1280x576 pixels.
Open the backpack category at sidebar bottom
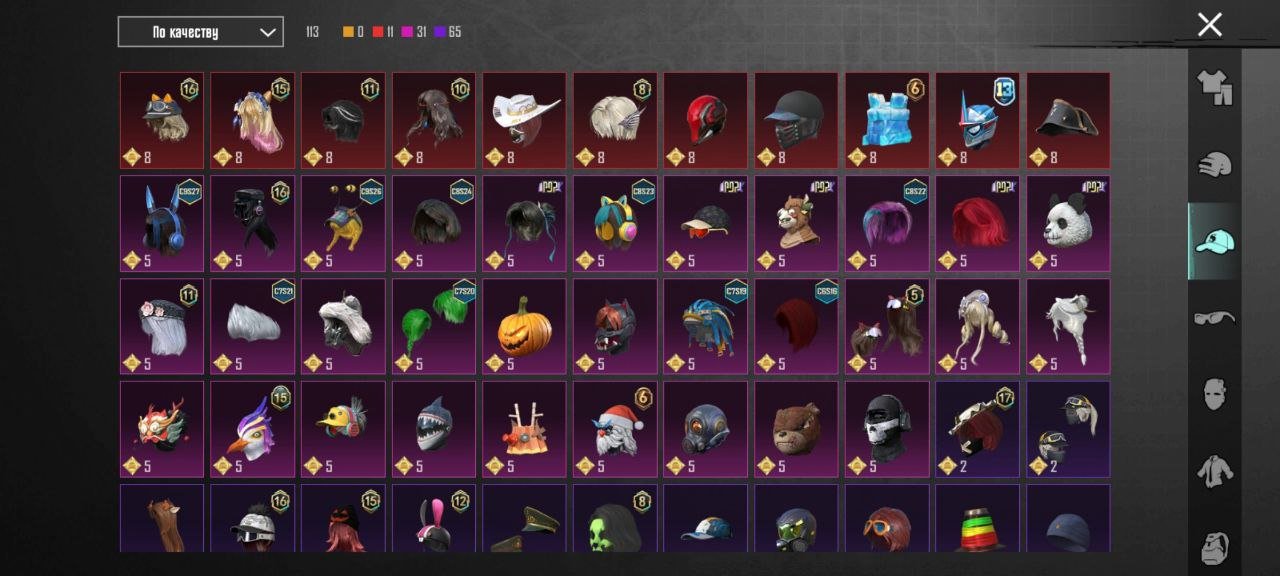(x=1214, y=546)
